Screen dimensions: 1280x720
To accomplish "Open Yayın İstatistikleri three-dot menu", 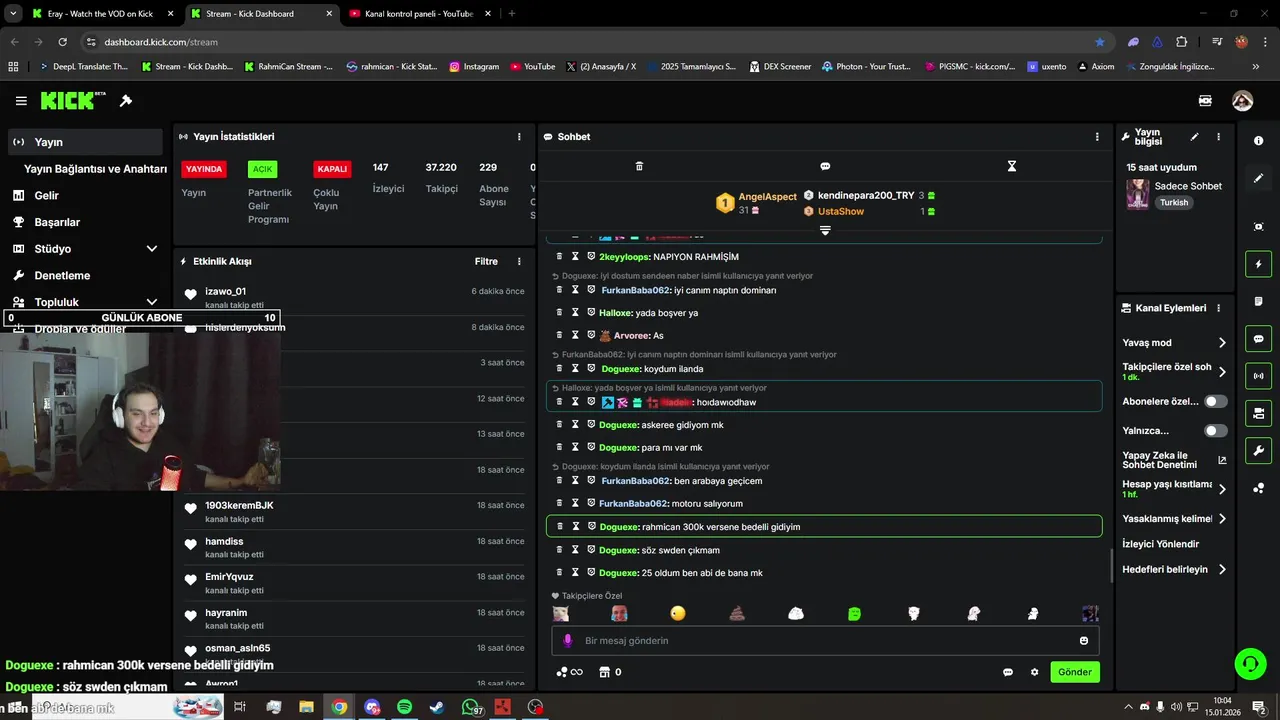I will 519,137.
